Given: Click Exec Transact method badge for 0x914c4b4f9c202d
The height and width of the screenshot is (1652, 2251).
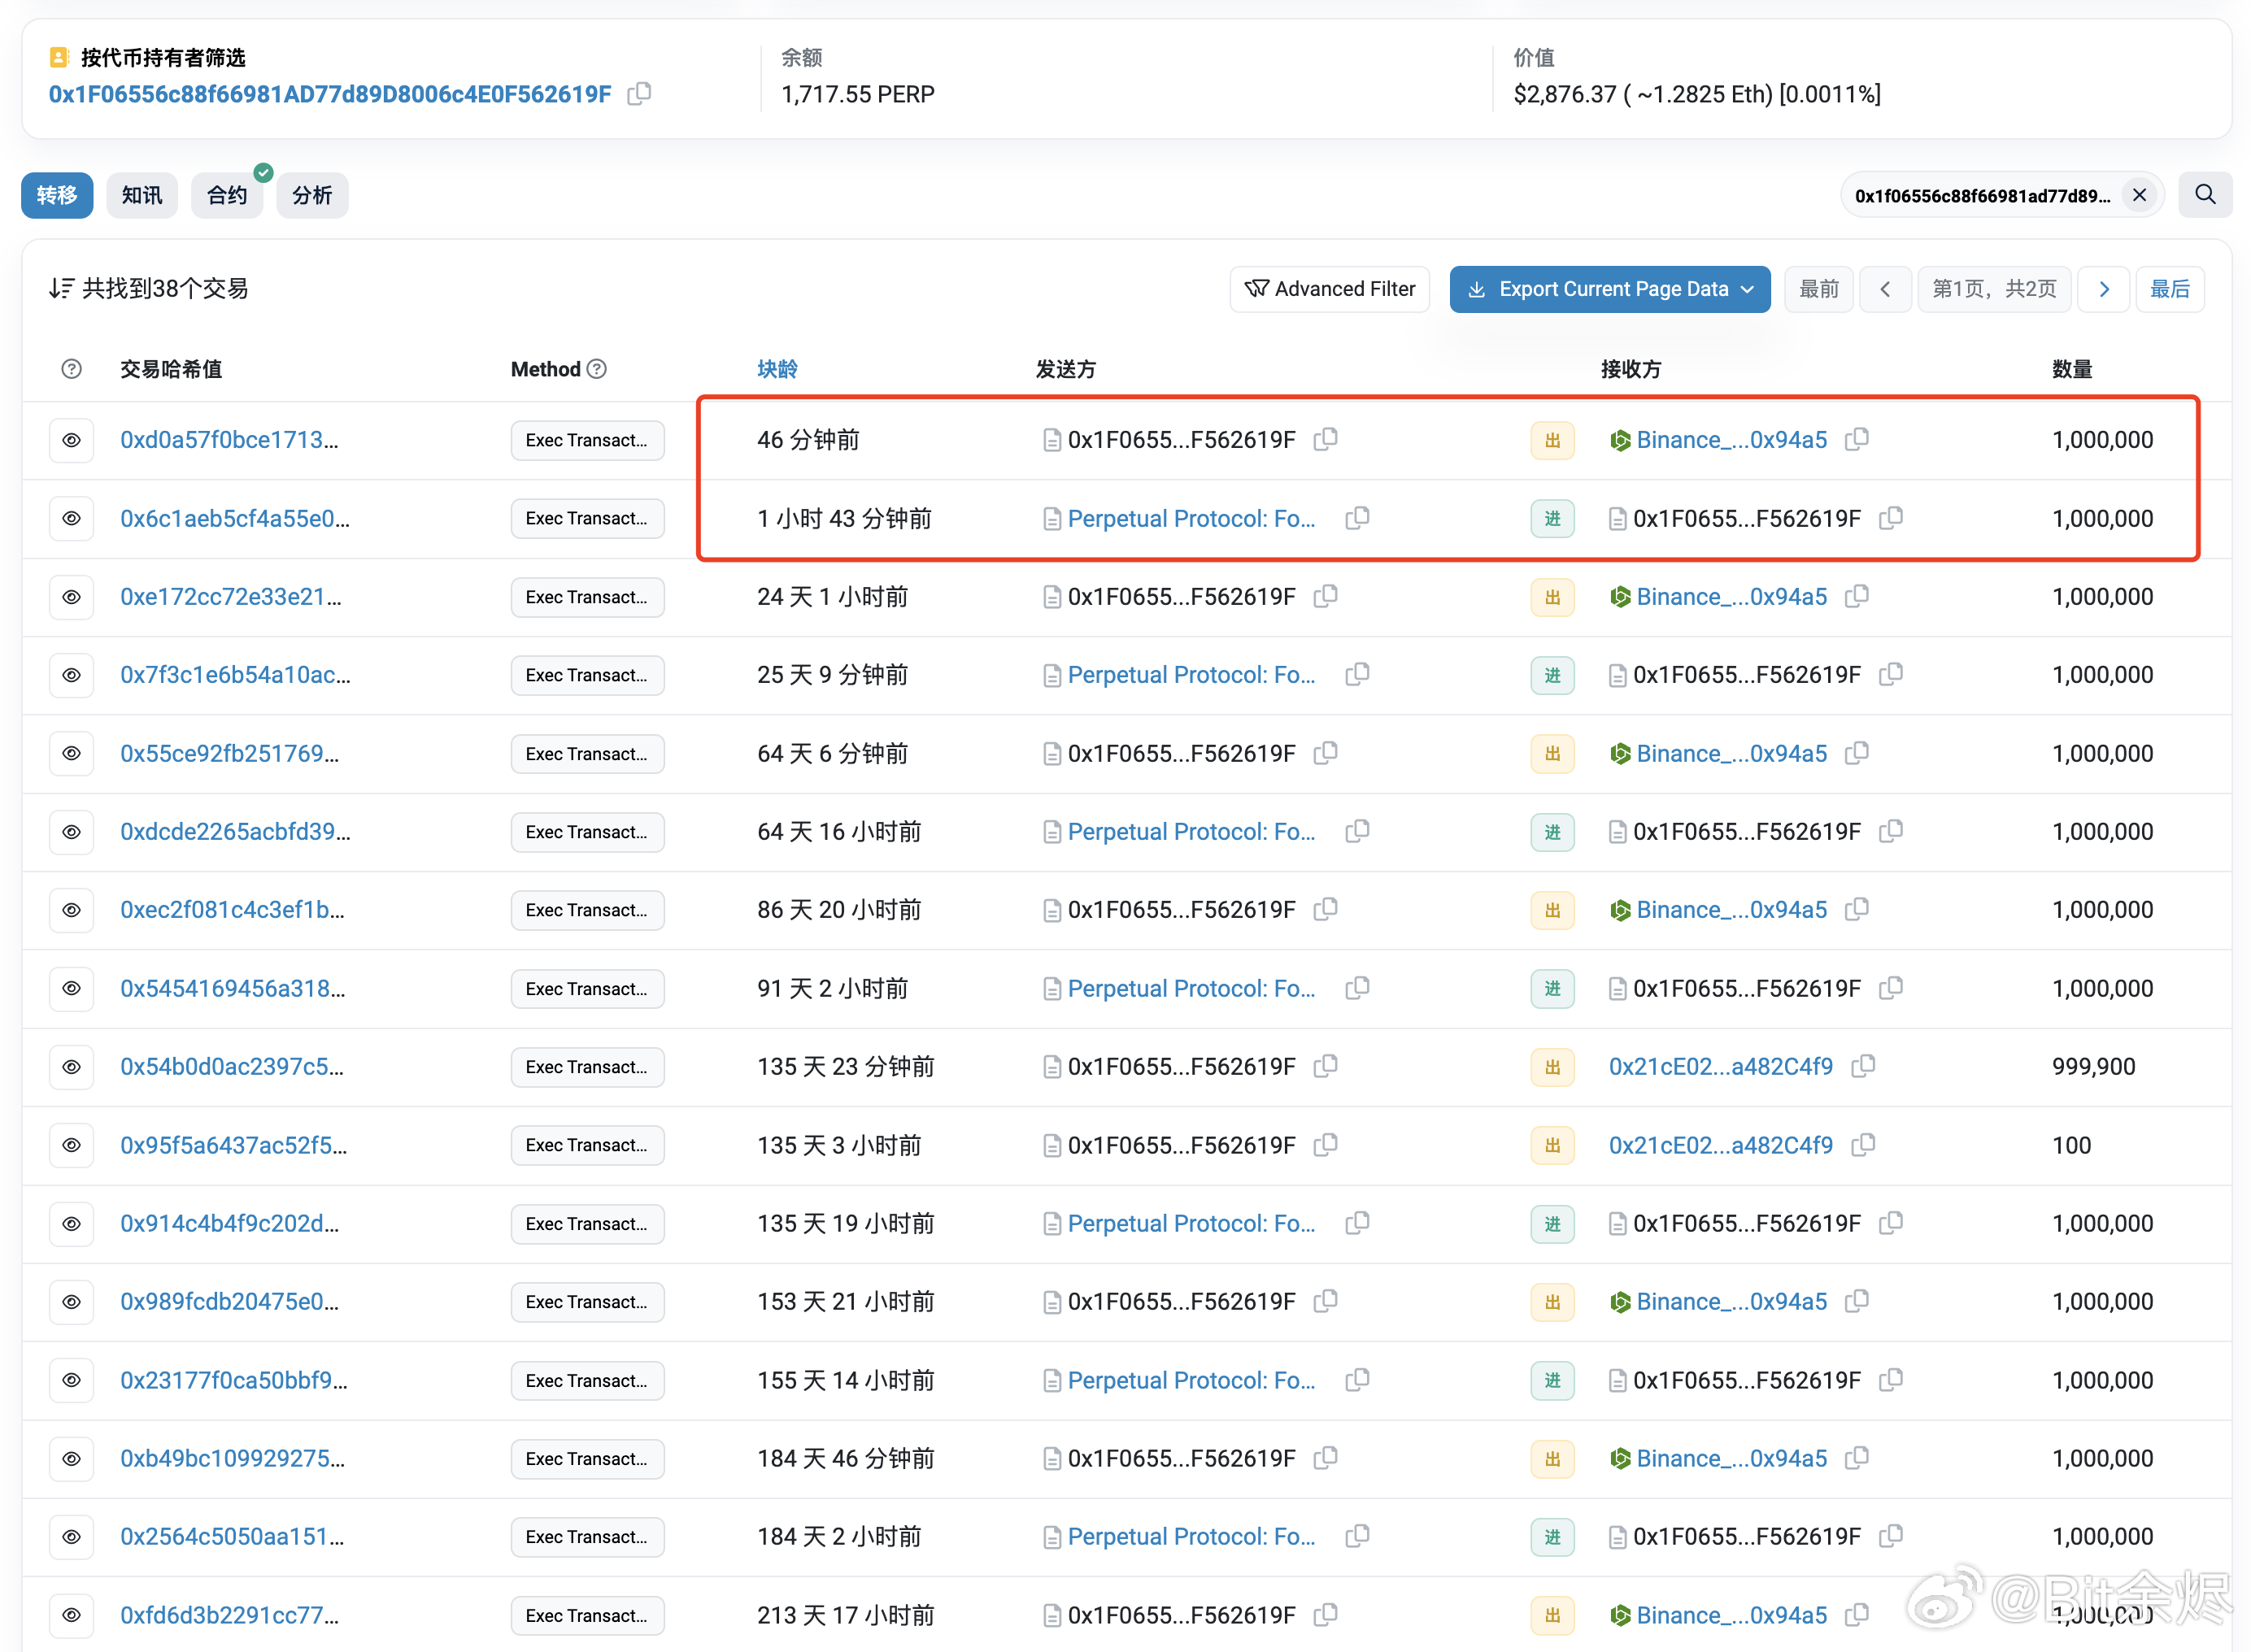Looking at the screenshot, I should [587, 1223].
